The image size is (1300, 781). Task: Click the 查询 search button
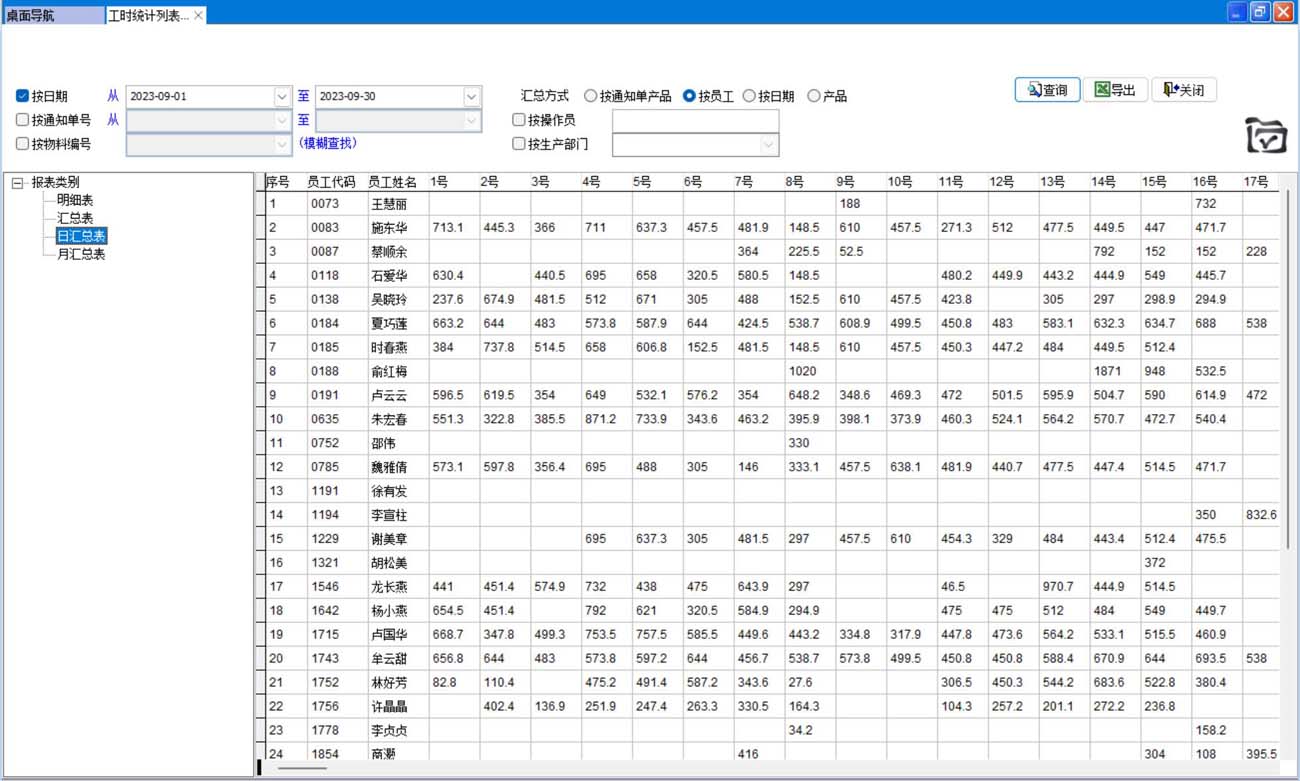(x=1047, y=90)
